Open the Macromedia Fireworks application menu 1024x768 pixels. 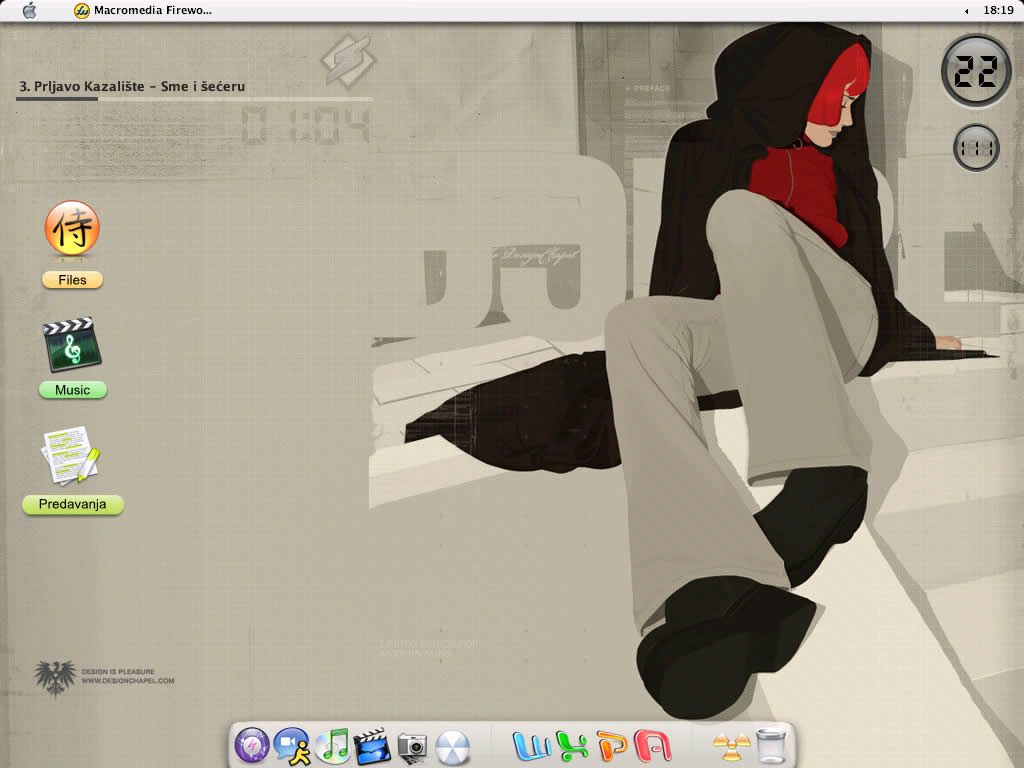pyautogui.click(x=143, y=10)
